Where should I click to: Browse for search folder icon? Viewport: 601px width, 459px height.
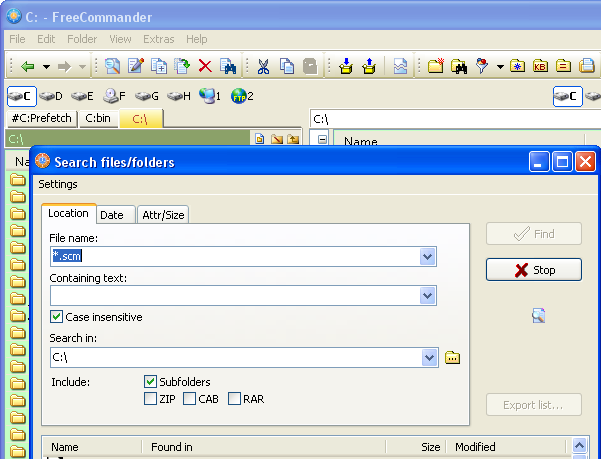pos(452,358)
